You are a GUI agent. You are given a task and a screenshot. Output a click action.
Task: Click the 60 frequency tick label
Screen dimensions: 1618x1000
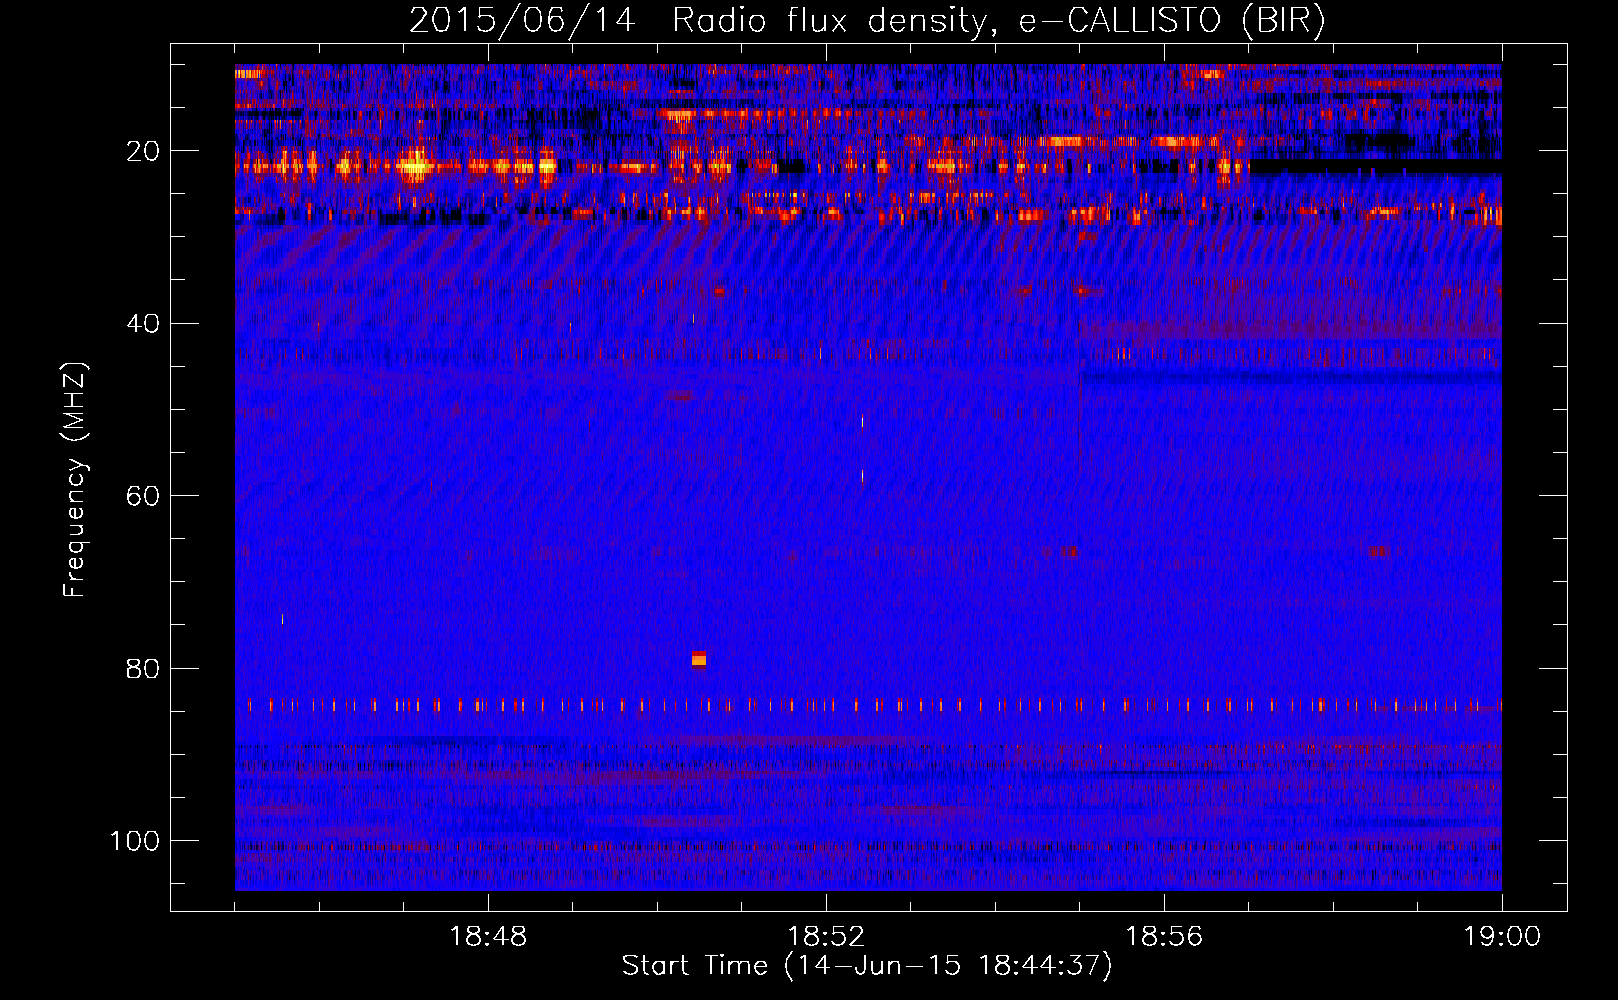[x=143, y=496]
